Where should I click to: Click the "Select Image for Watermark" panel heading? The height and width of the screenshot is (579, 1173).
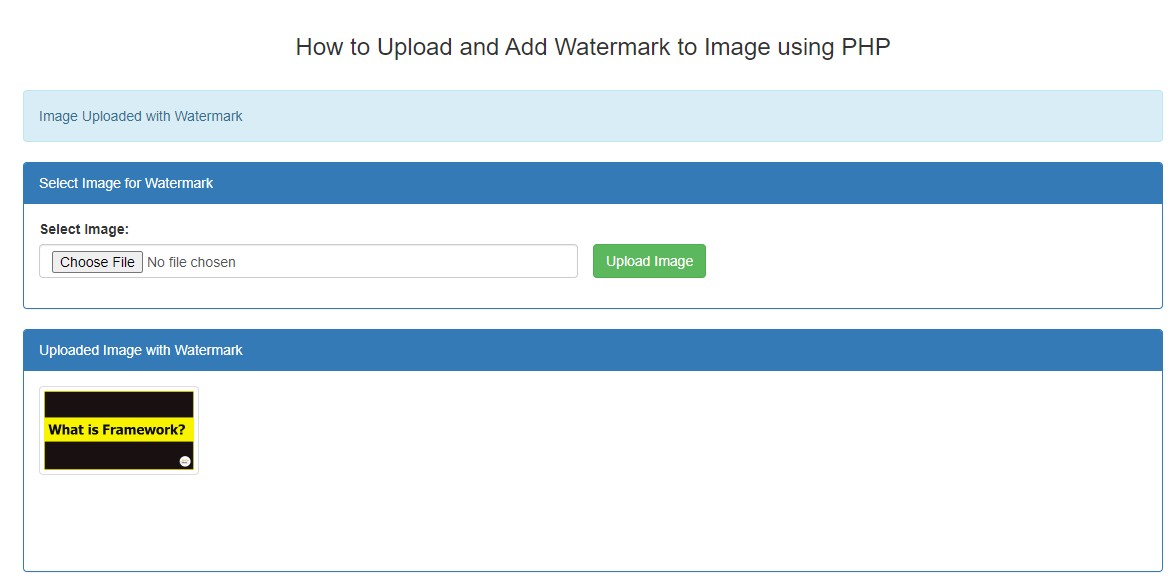tap(126, 183)
